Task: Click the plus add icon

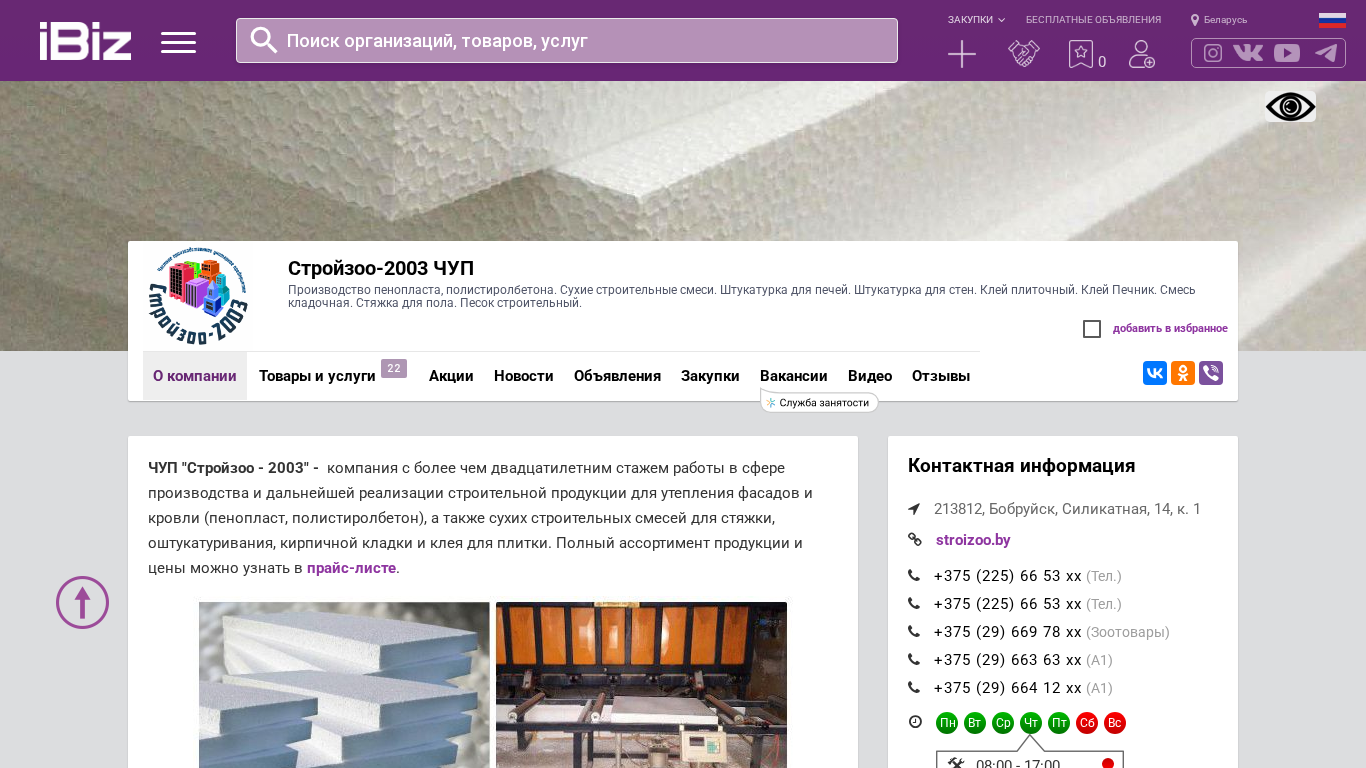Action: click(x=962, y=54)
